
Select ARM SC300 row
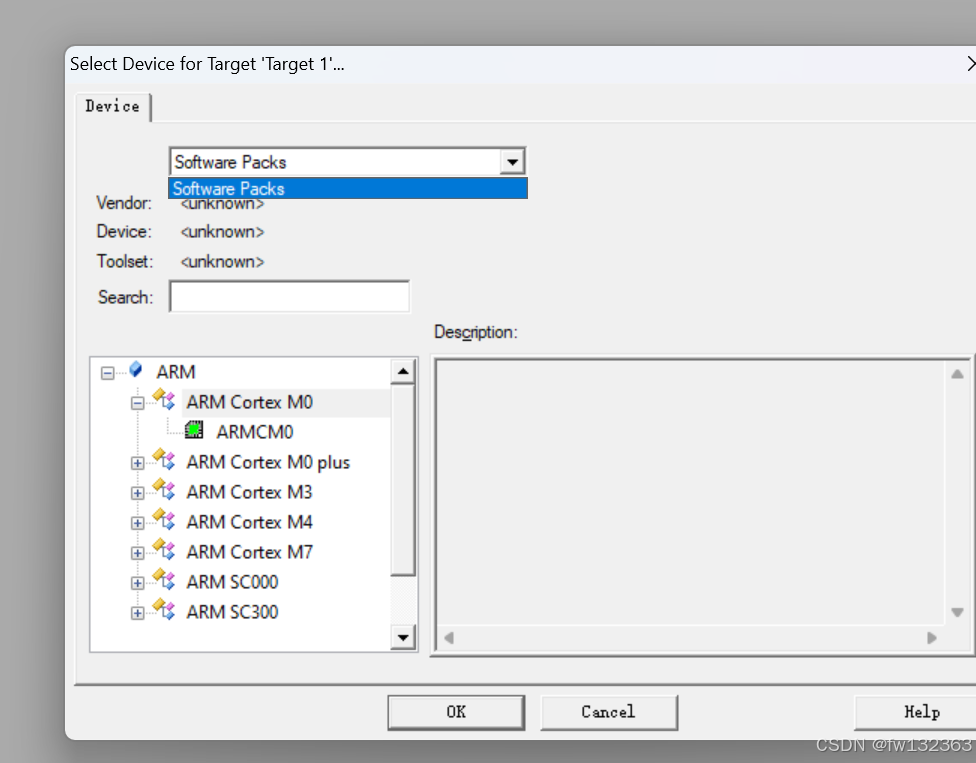click(x=232, y=612)
